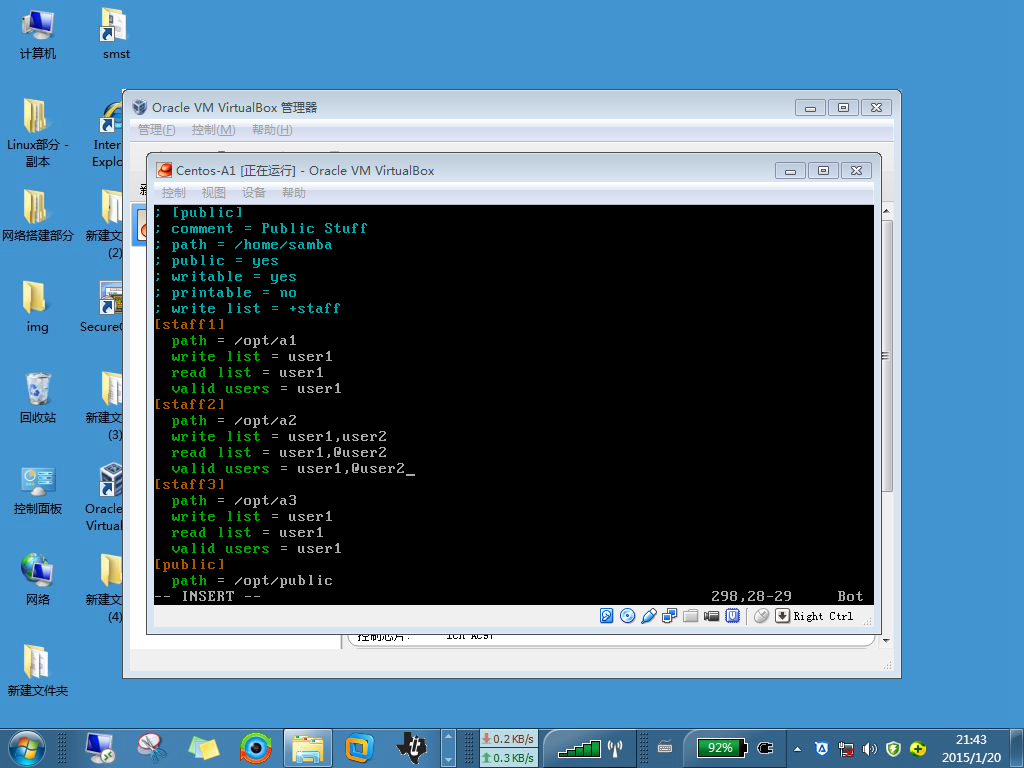1024x768 pixels.
Task: Open the 帮助 menu in Centos-A1 window
Action: pos(294,193)
